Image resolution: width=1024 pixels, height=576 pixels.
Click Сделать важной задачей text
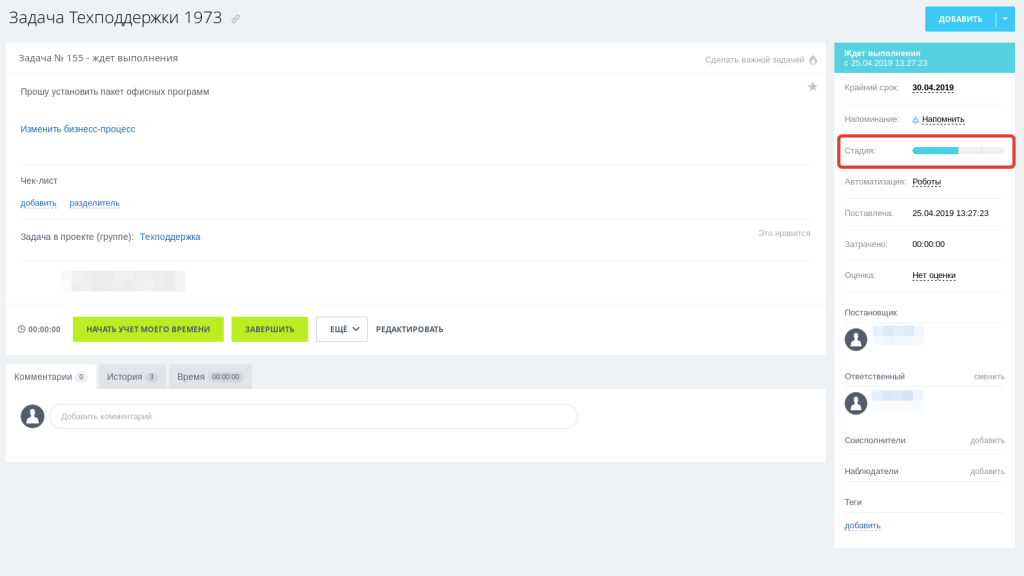[754, 59]
